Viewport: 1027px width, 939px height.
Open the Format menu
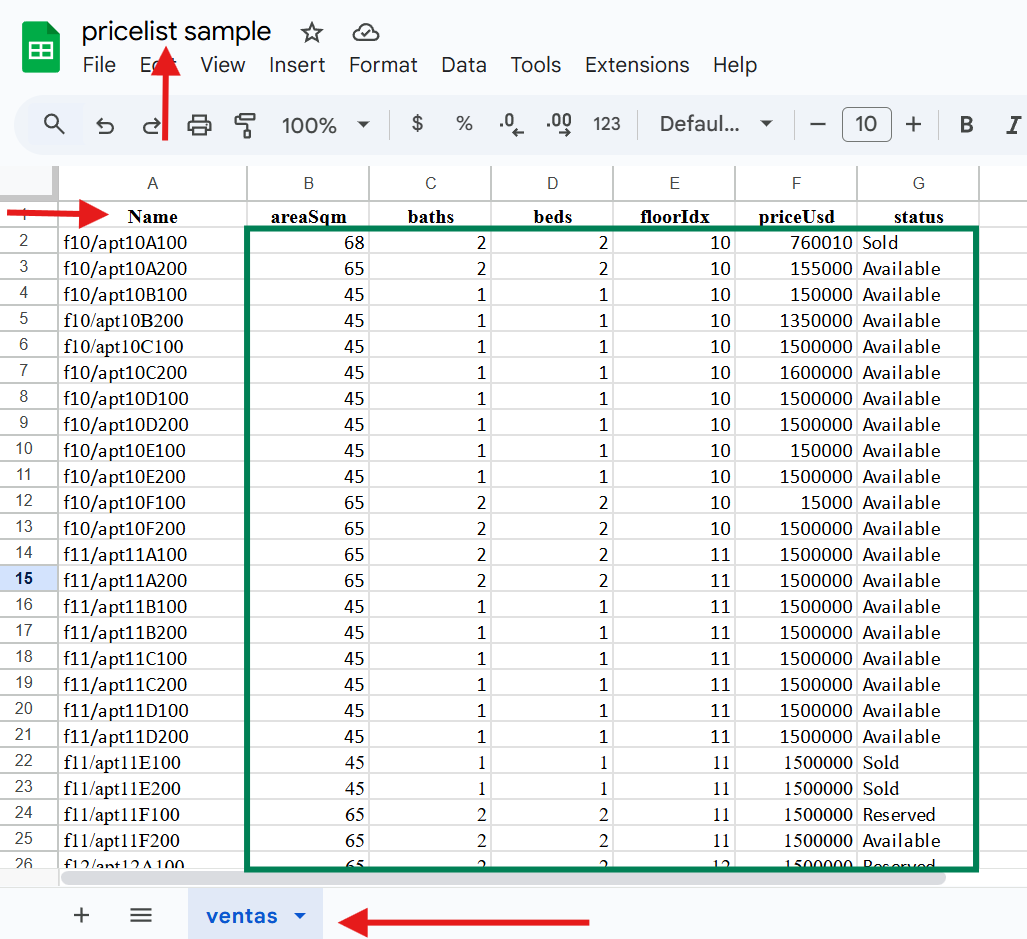point(383,65)
